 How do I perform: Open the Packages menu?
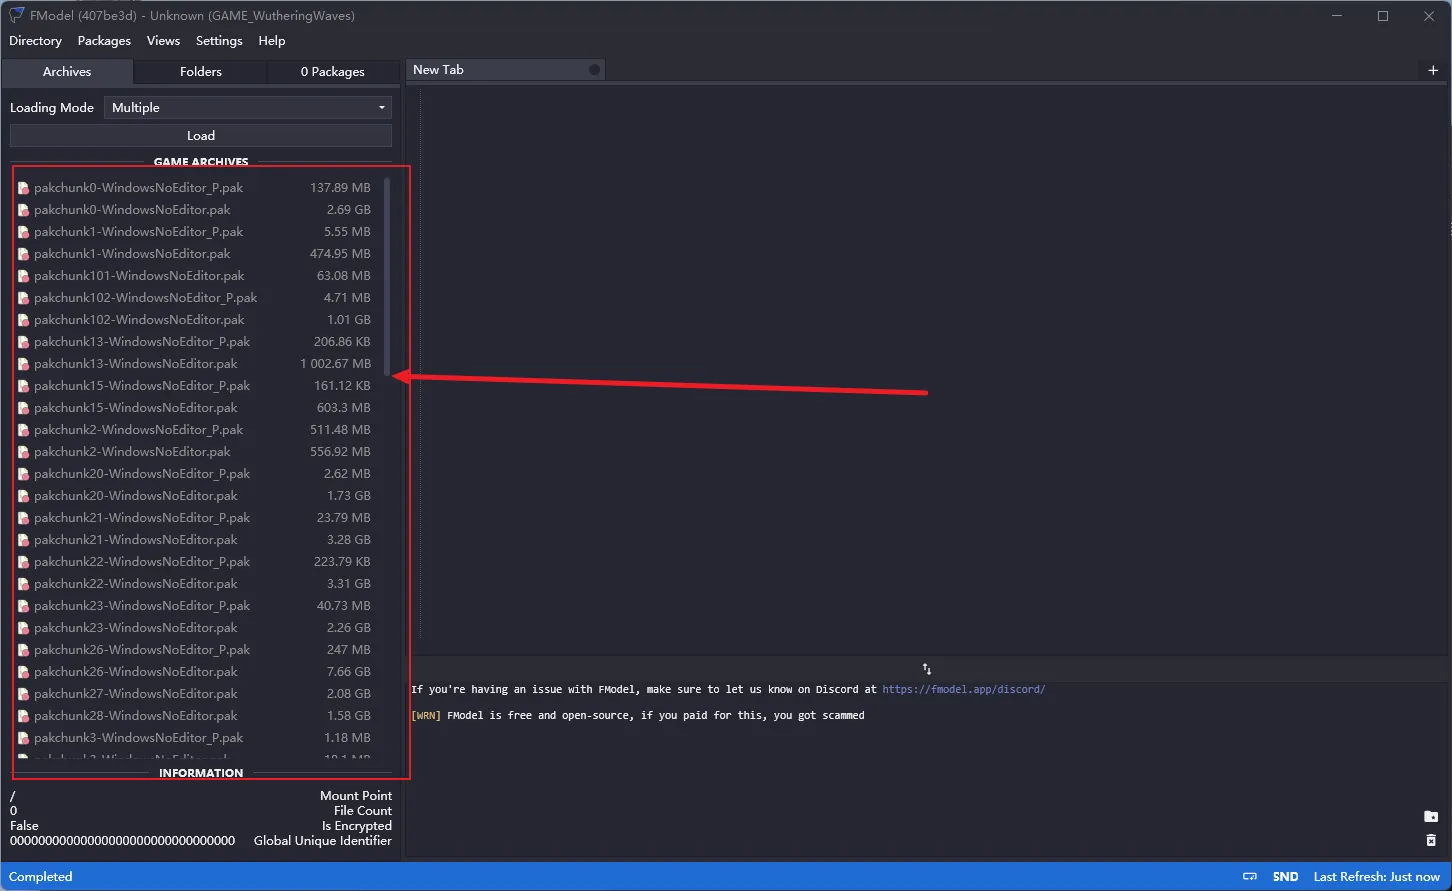tap(104, 41)
